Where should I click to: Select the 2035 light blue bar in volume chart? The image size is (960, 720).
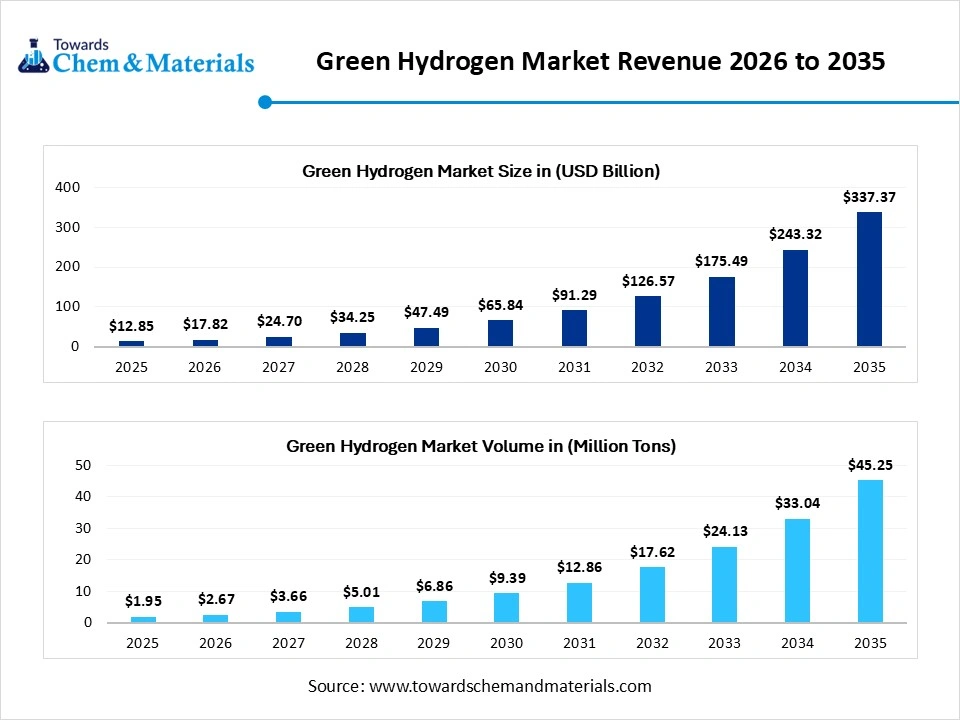coord(869,551)
